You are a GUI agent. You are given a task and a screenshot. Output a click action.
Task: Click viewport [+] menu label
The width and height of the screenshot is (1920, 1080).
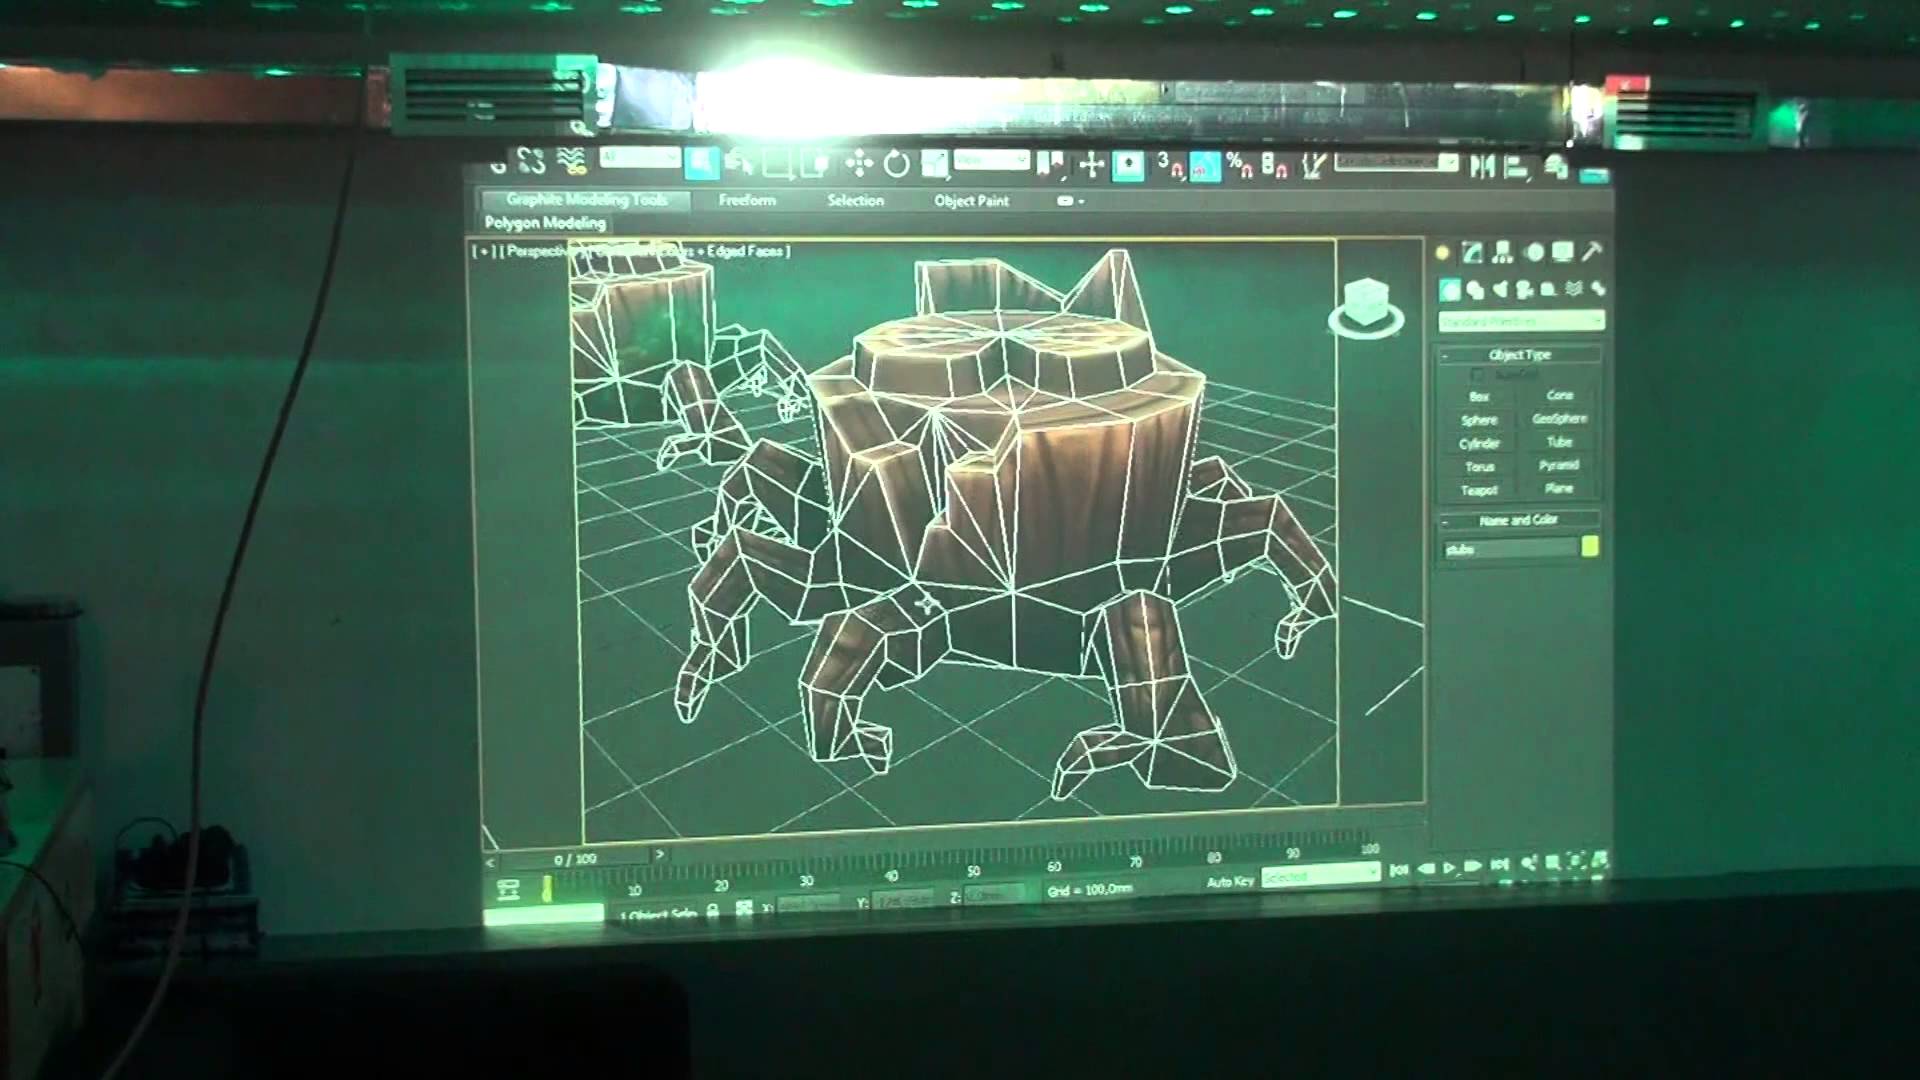[x=485, y=251]
